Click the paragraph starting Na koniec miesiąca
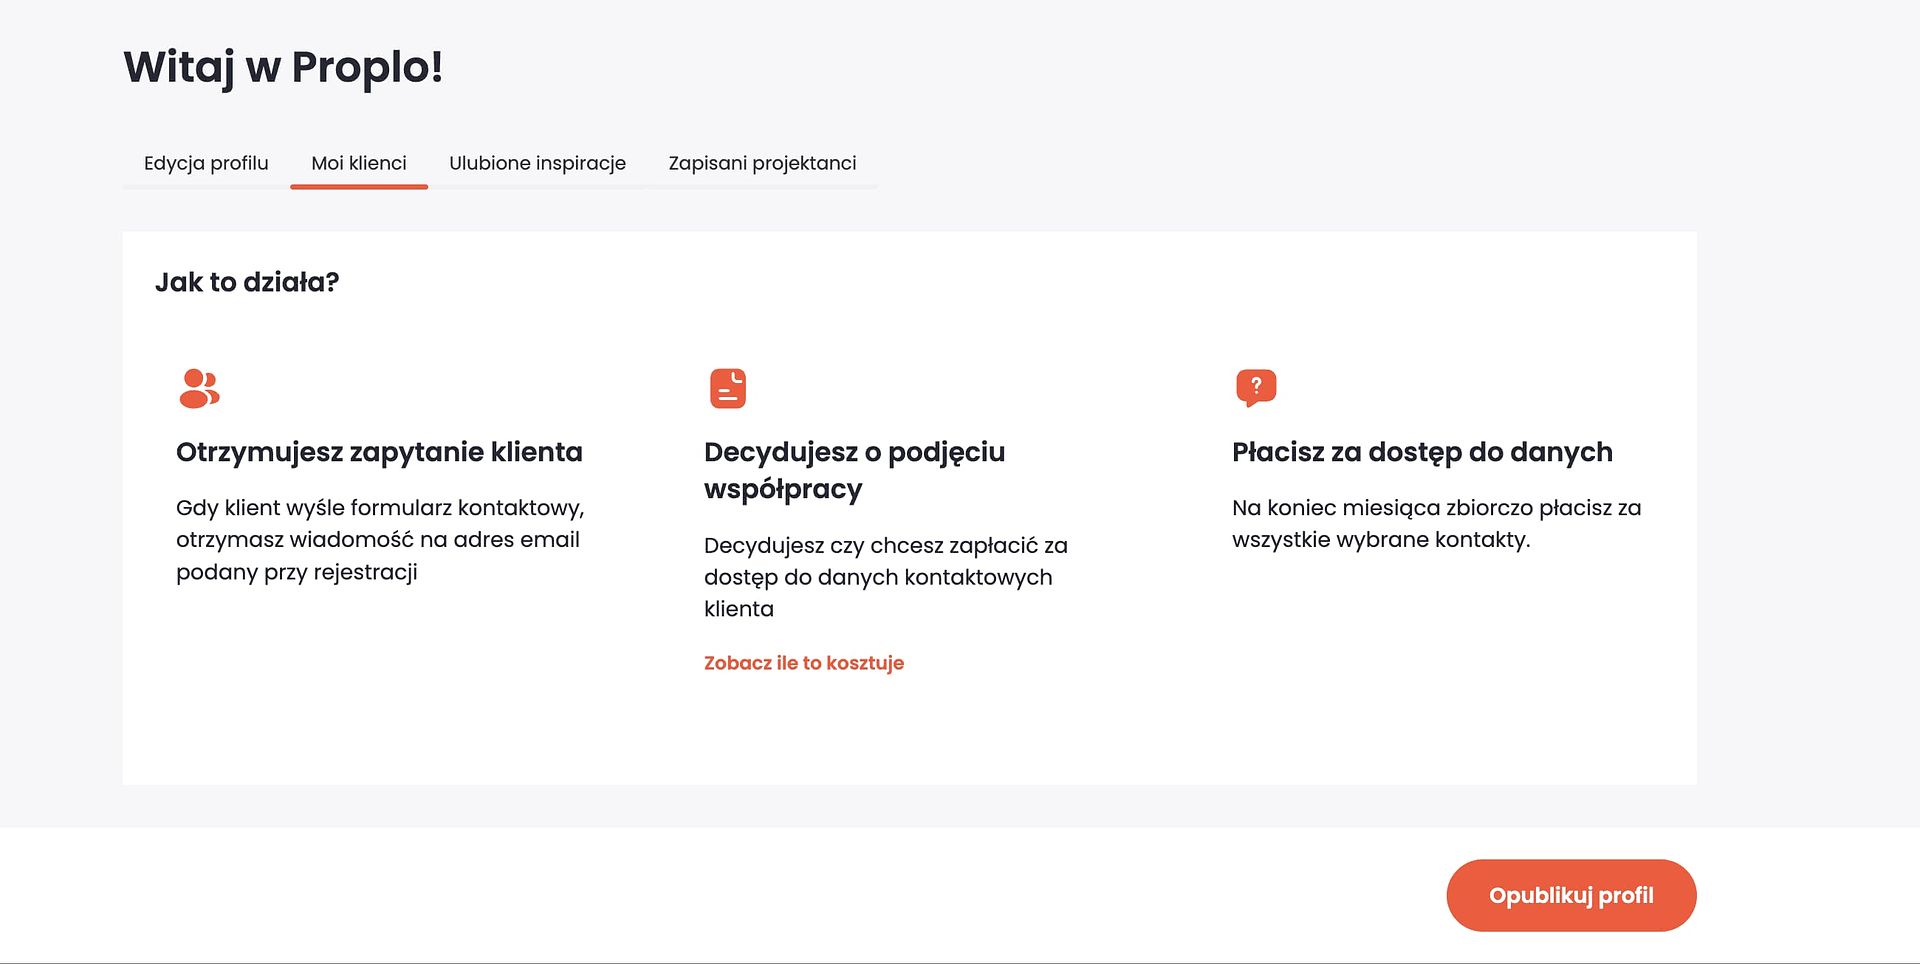This screenshot has width=1920, height=964. 1437,523
